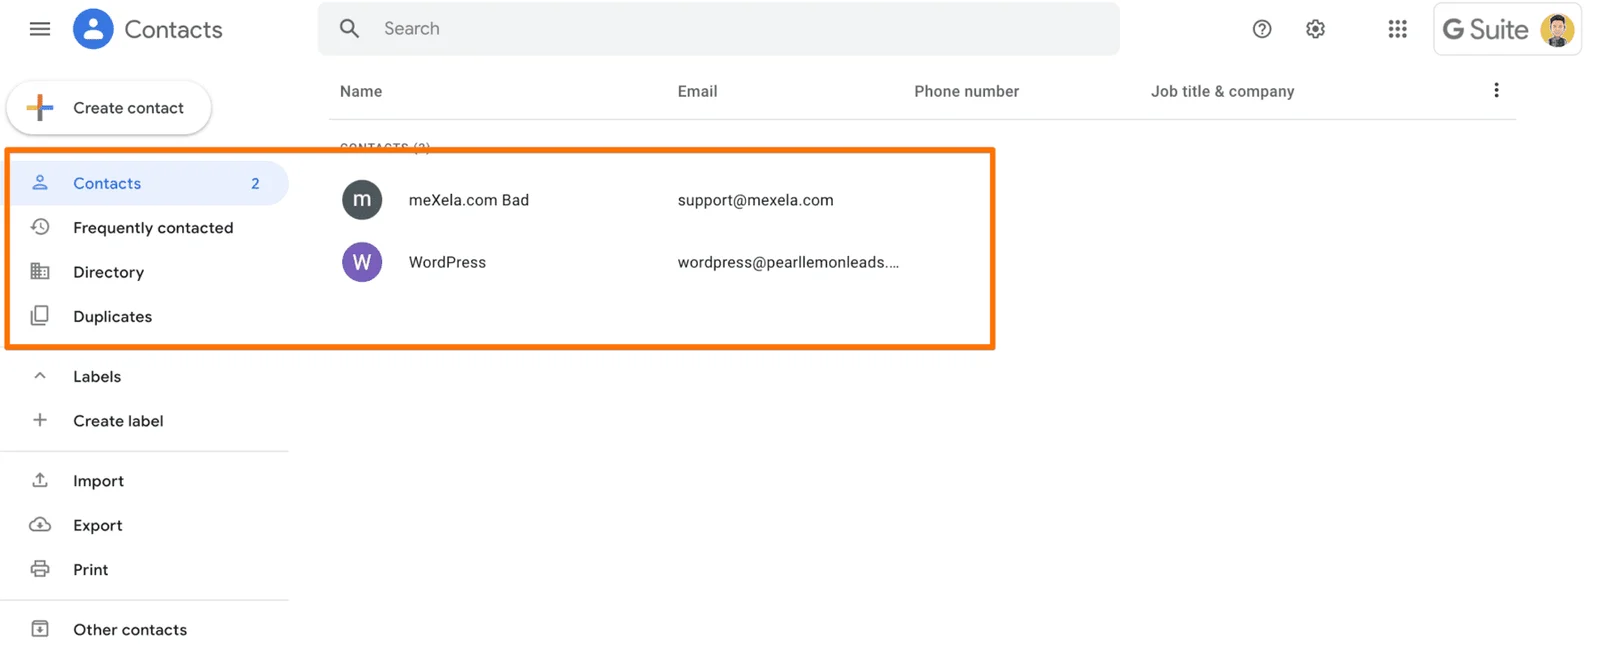The image size is (1600, 664).
Task: Click the Create label plus icon
Action: click(40, 420)
